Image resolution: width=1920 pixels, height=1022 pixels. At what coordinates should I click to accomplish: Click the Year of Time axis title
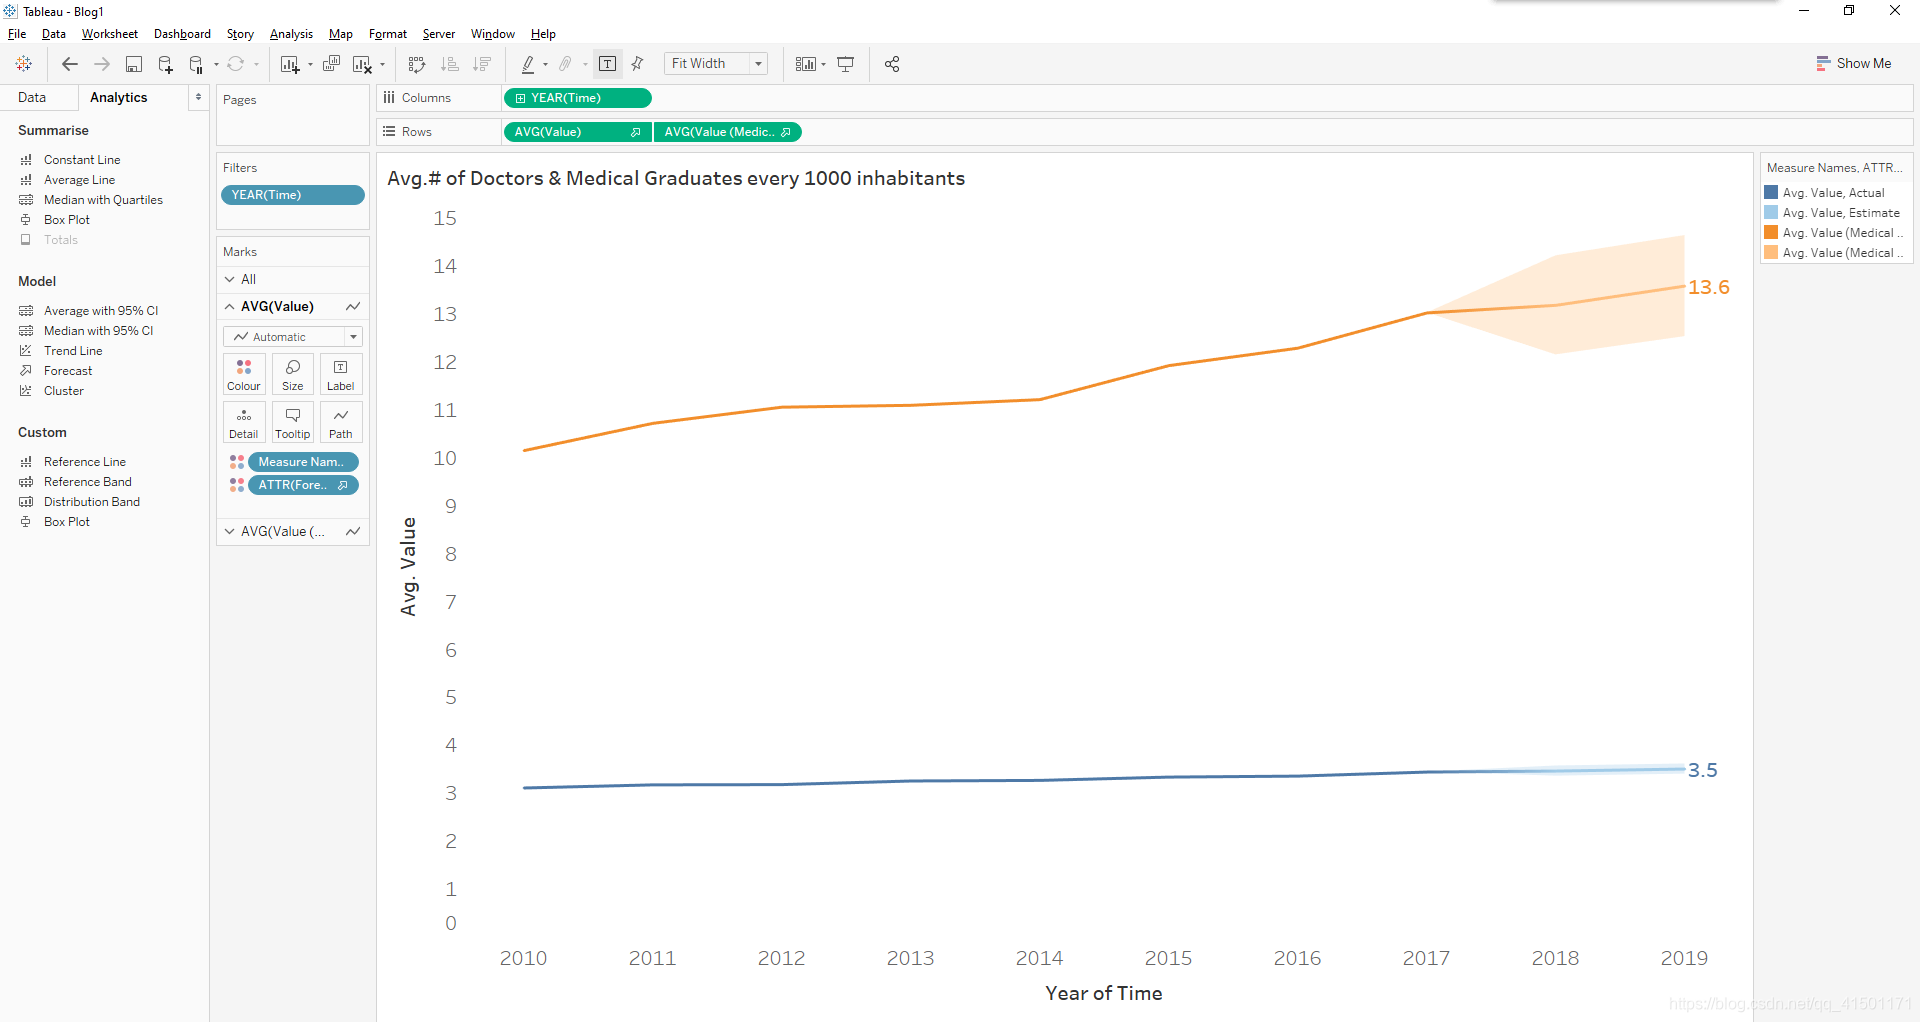[1103, 994]
